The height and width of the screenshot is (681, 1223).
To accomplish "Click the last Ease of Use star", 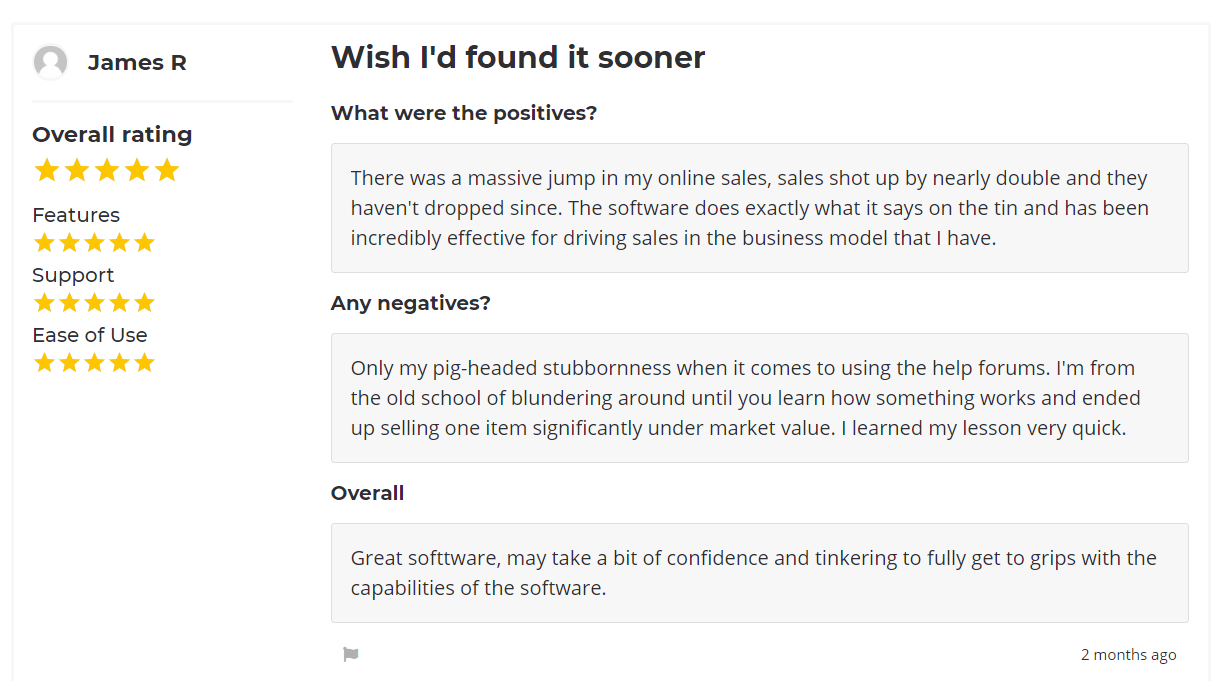I will tap(144, 362).
